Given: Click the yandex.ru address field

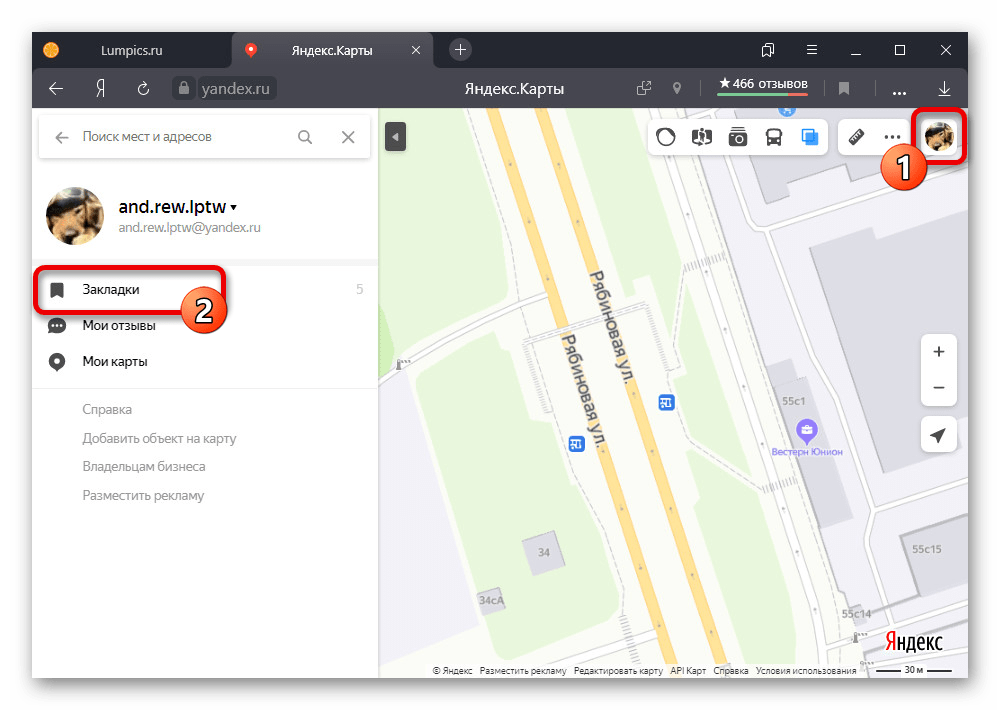Looking at the screenshot, I should pos(236,88).
